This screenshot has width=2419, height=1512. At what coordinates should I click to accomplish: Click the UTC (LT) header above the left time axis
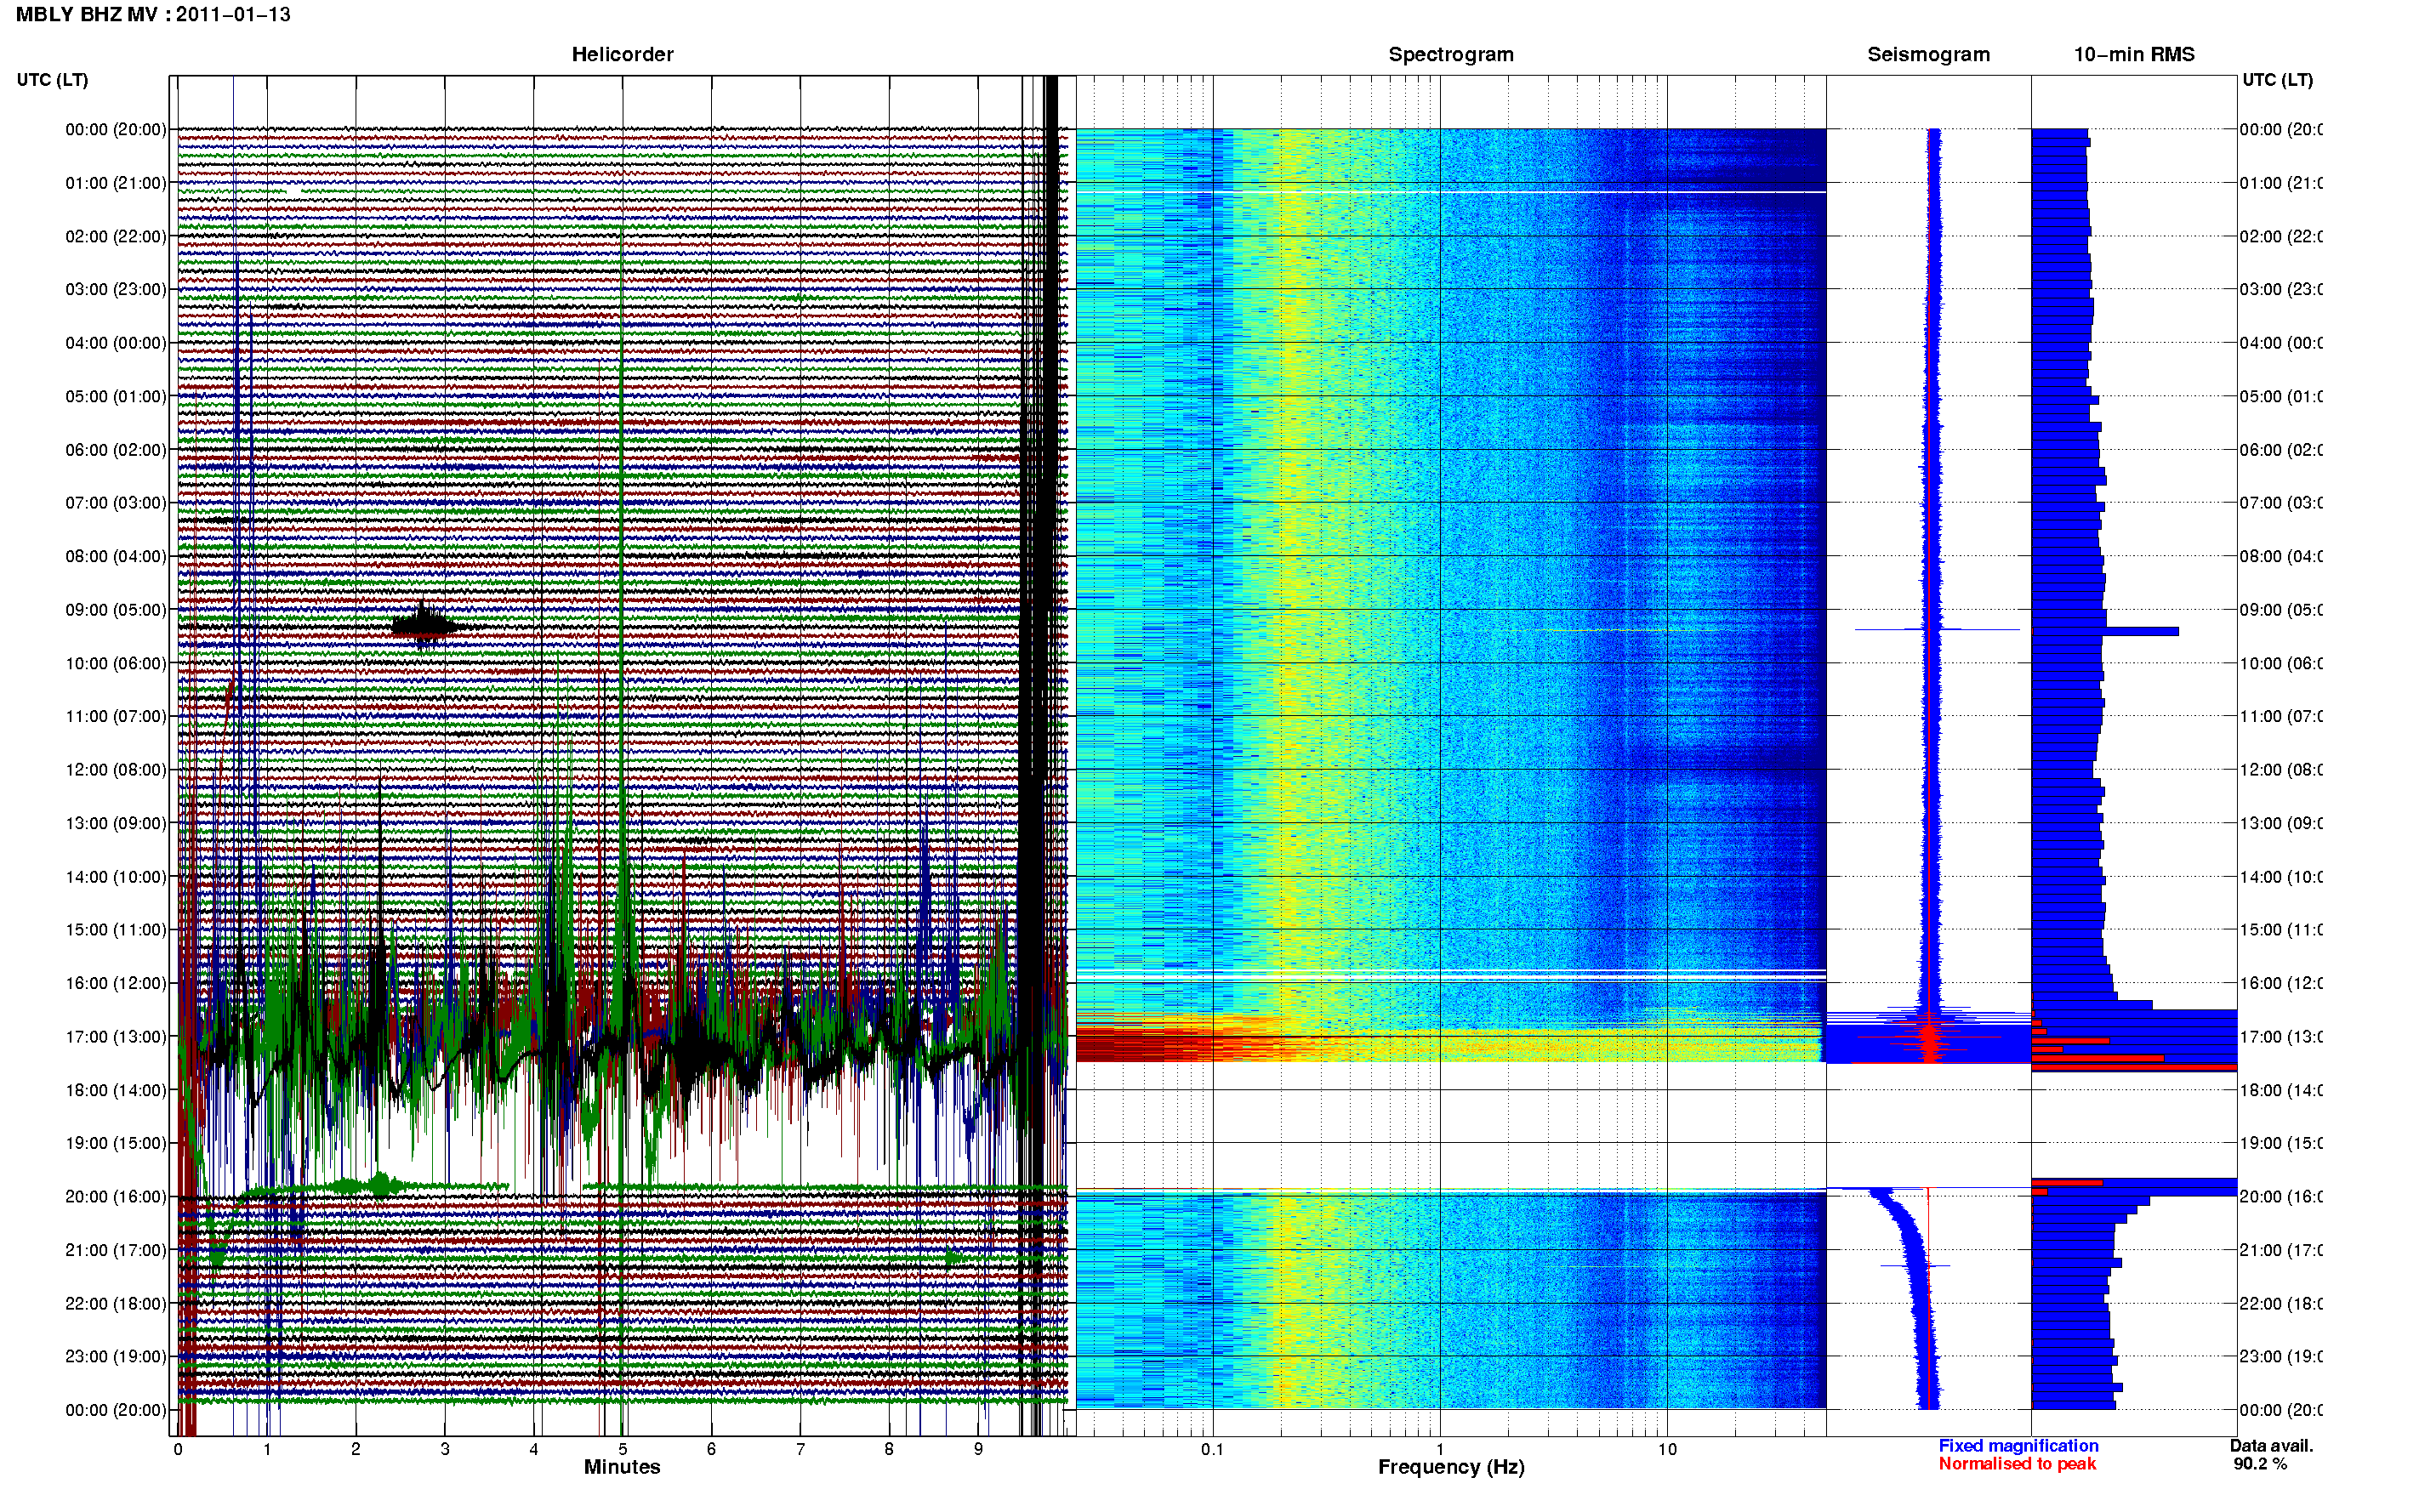[52, 80]
